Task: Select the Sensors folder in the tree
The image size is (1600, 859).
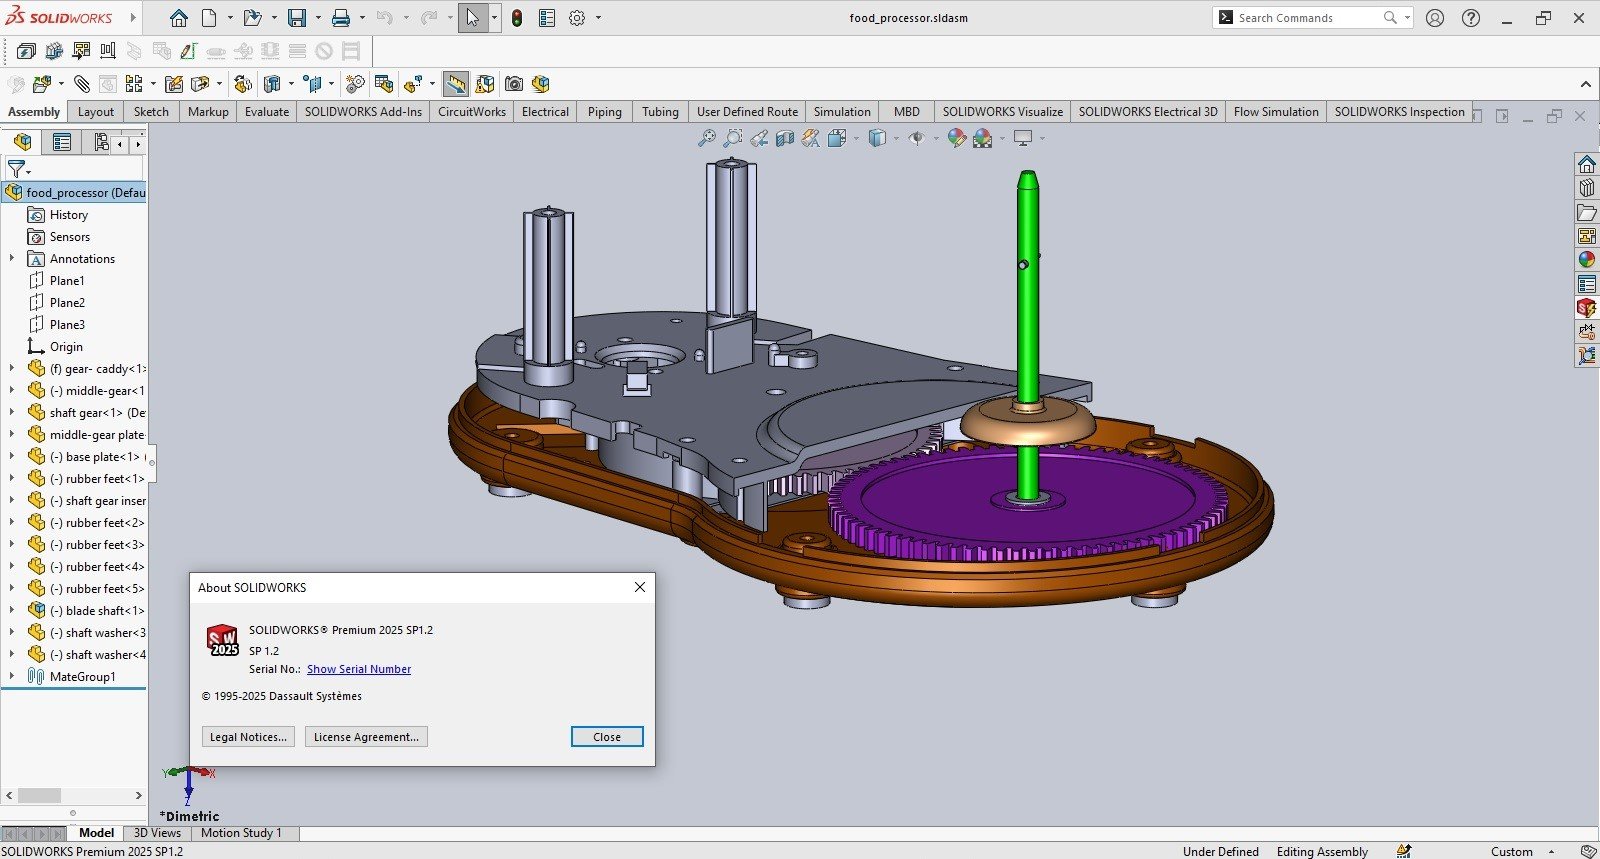Action: [x=69, y=236]
